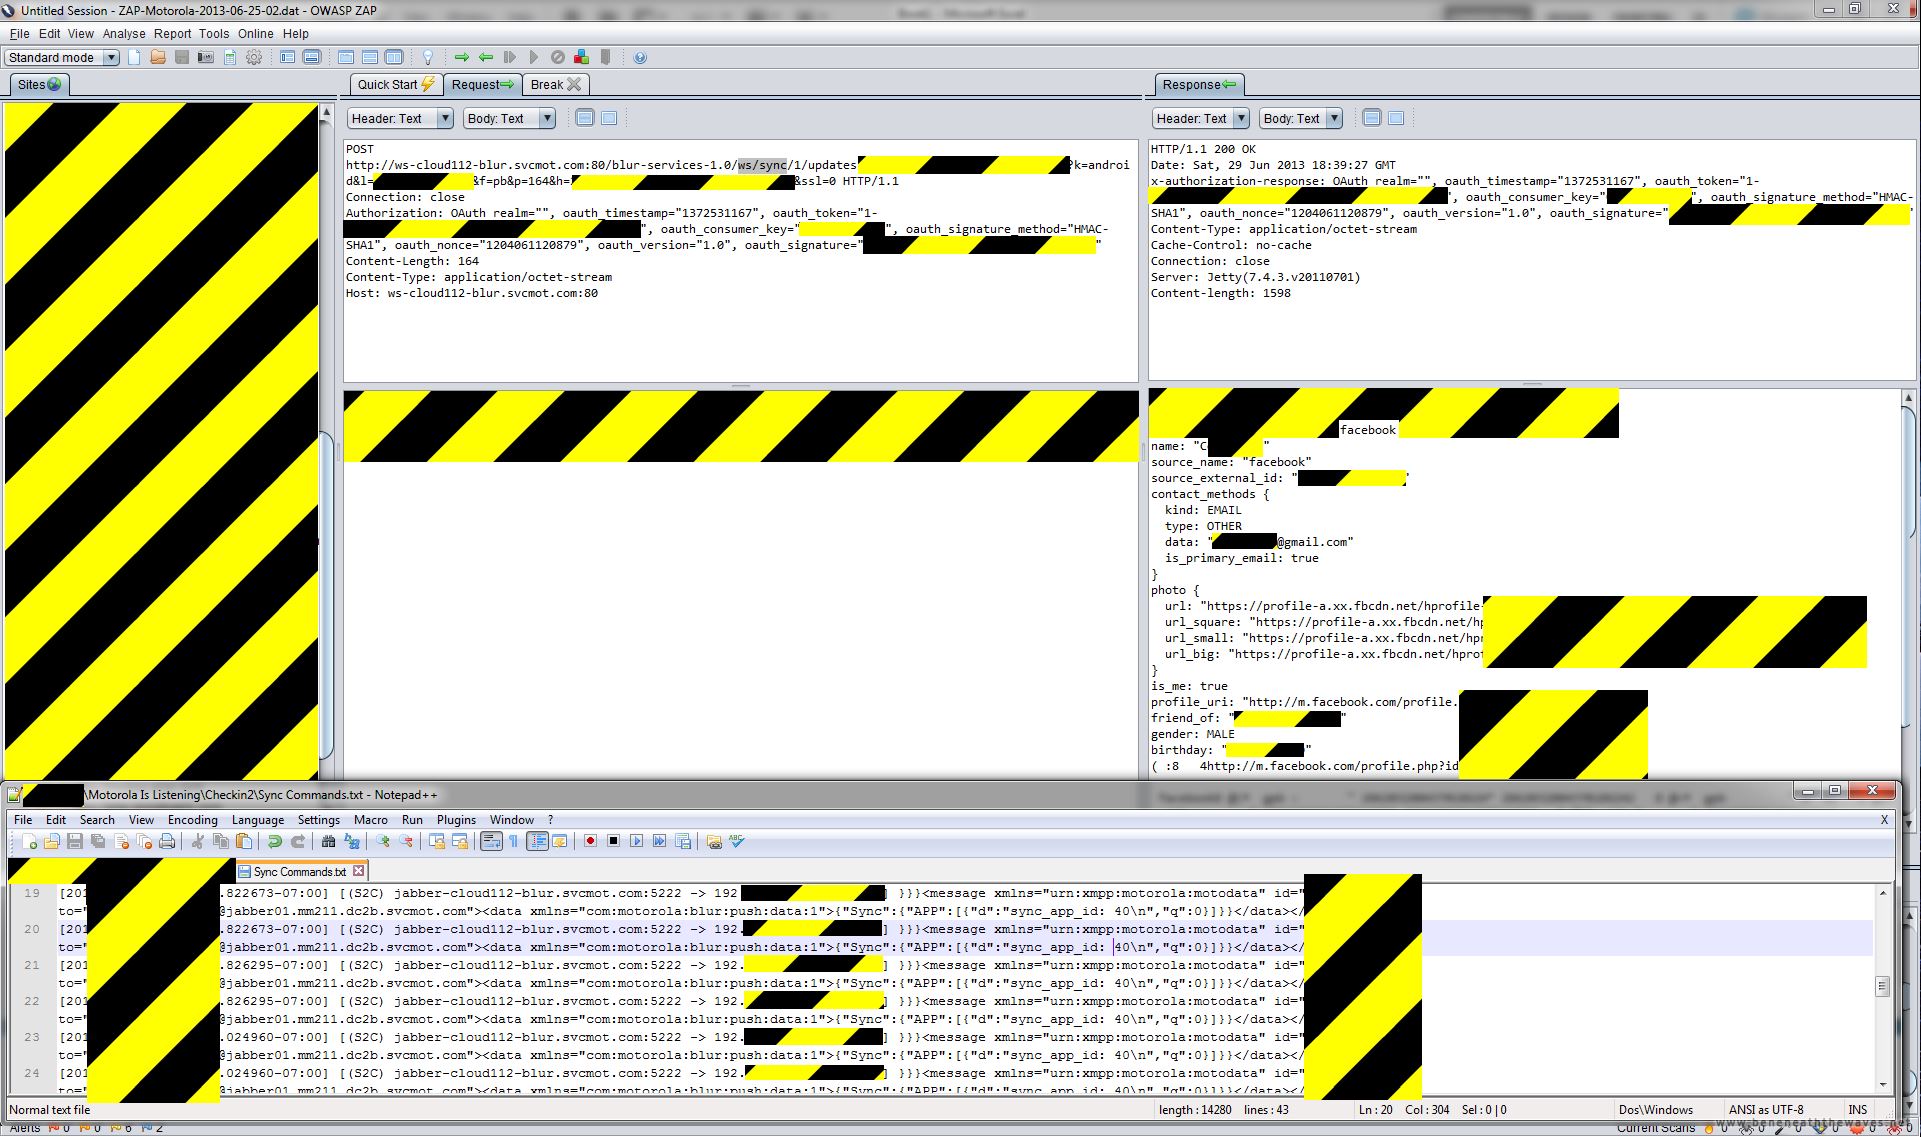The width and height of the screenshot is (1921, 1137).
Task: Switch to Quick Start tab
Action: coord(396,85)
